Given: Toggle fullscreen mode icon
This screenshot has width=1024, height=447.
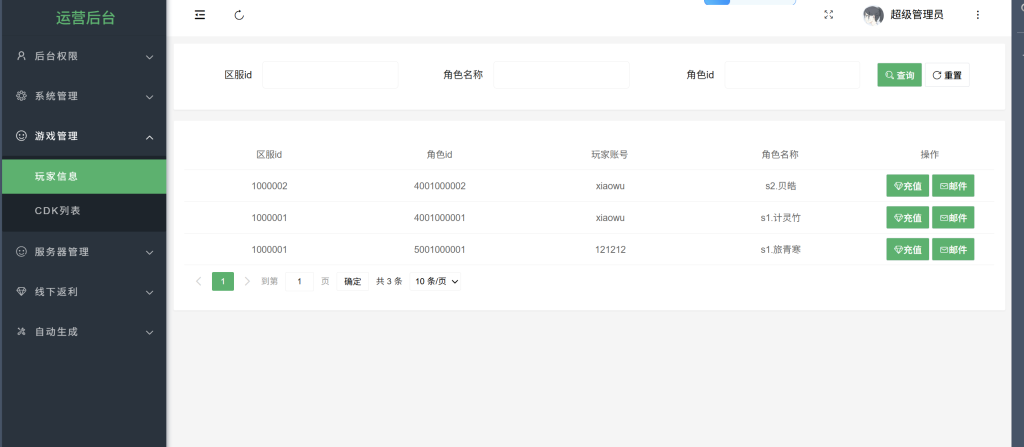Looking at the screenshot, I should pyautogui.click(x=828, y=15).
